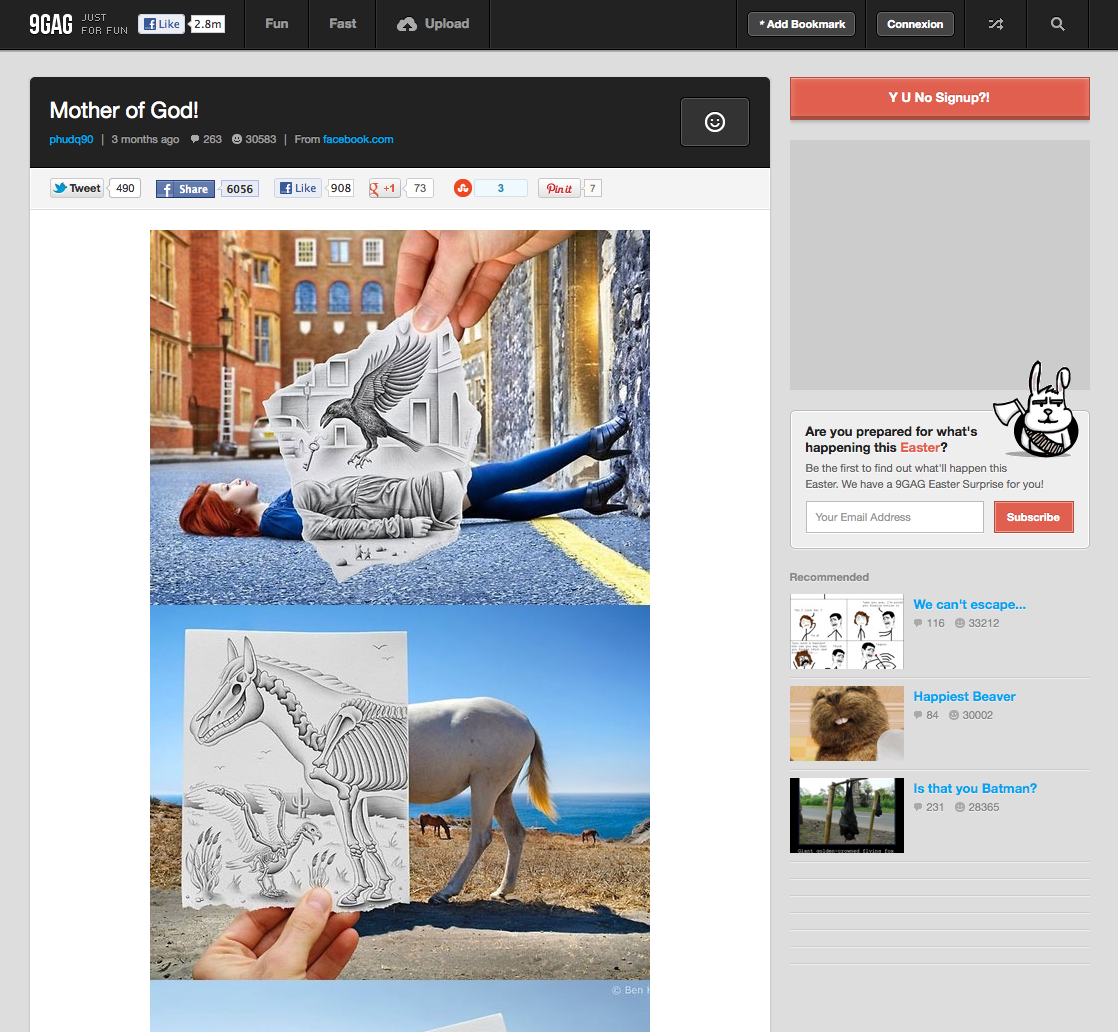
Task: Open 'Happiest Beaver' recommended link
Action: (964, 696)
